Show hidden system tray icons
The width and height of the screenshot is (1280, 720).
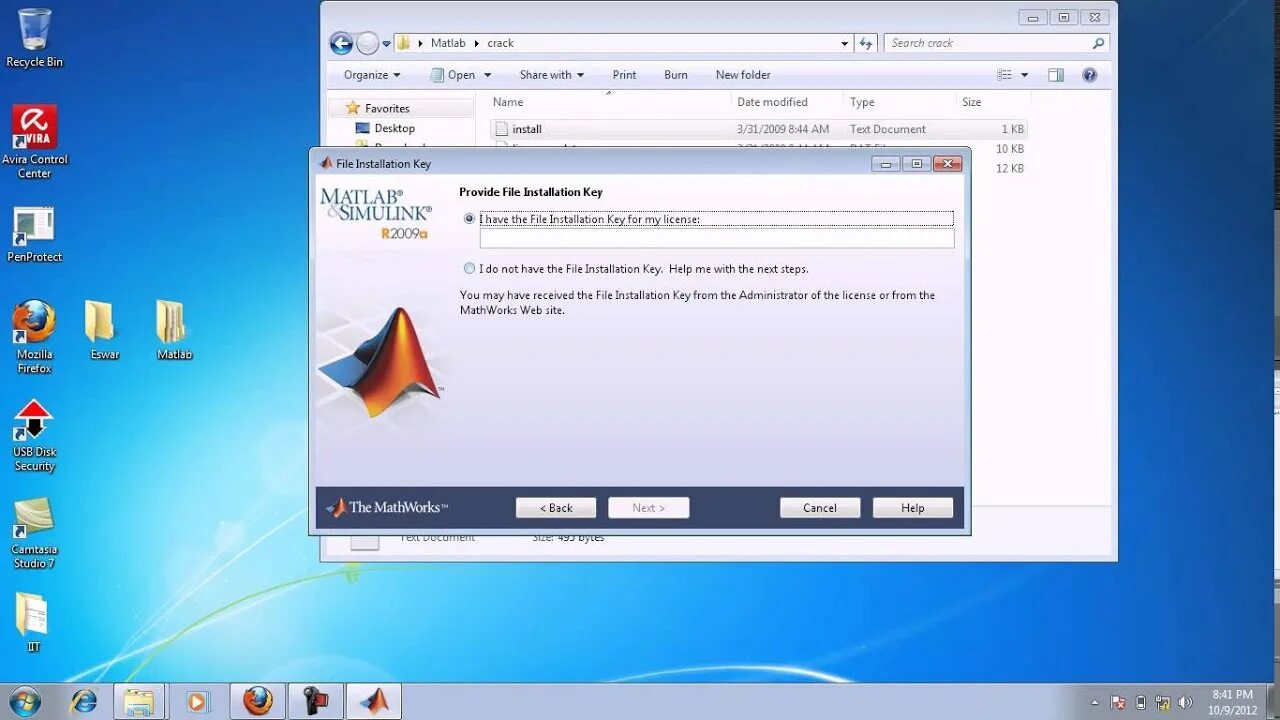(x=1095, y=702)
